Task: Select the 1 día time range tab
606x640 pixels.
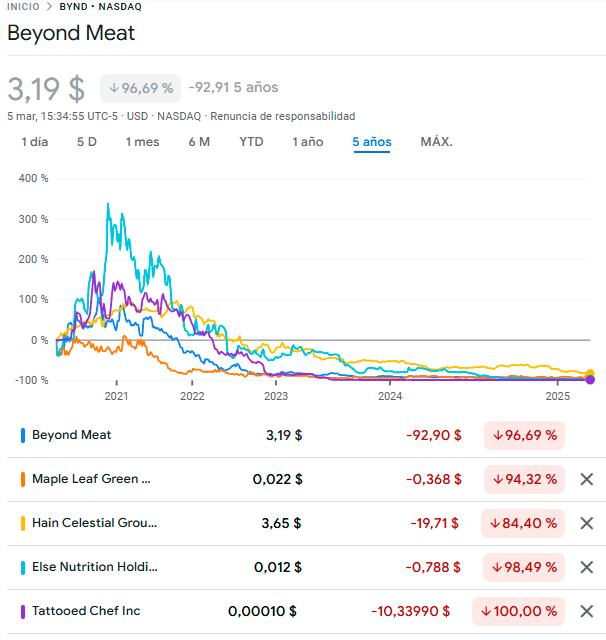Action: 35,142
